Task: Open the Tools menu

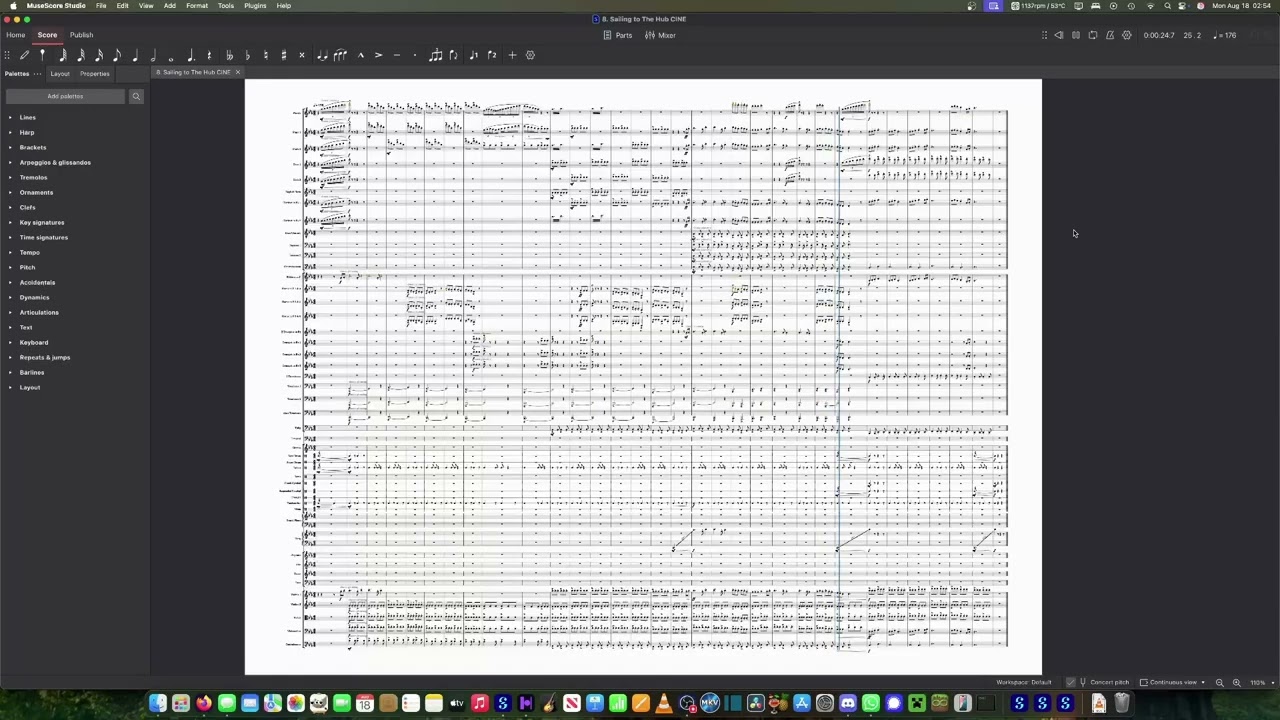Action: [226, 6]
